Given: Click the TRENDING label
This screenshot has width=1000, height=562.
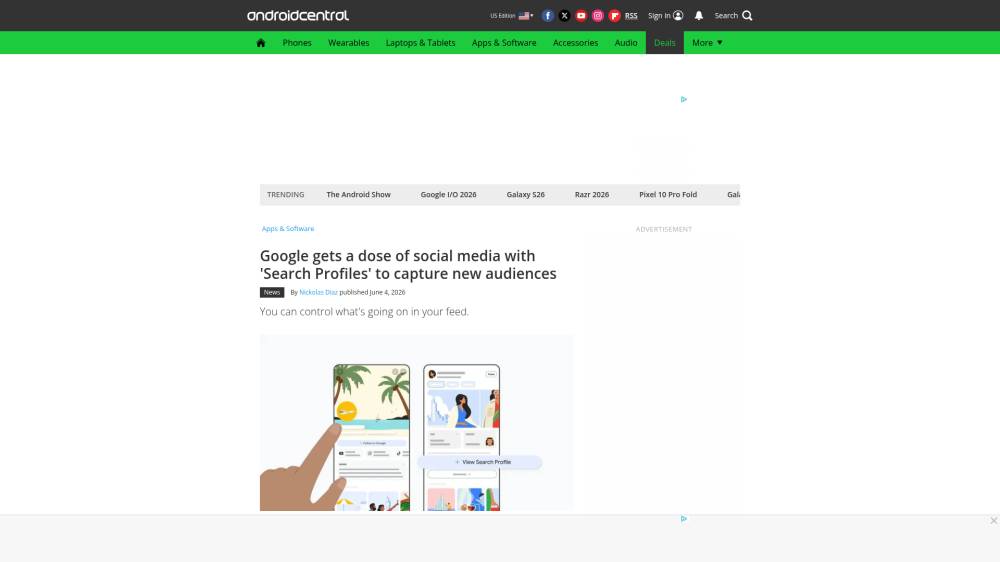Looking at the screenshot, I should [x=286, y=195].
